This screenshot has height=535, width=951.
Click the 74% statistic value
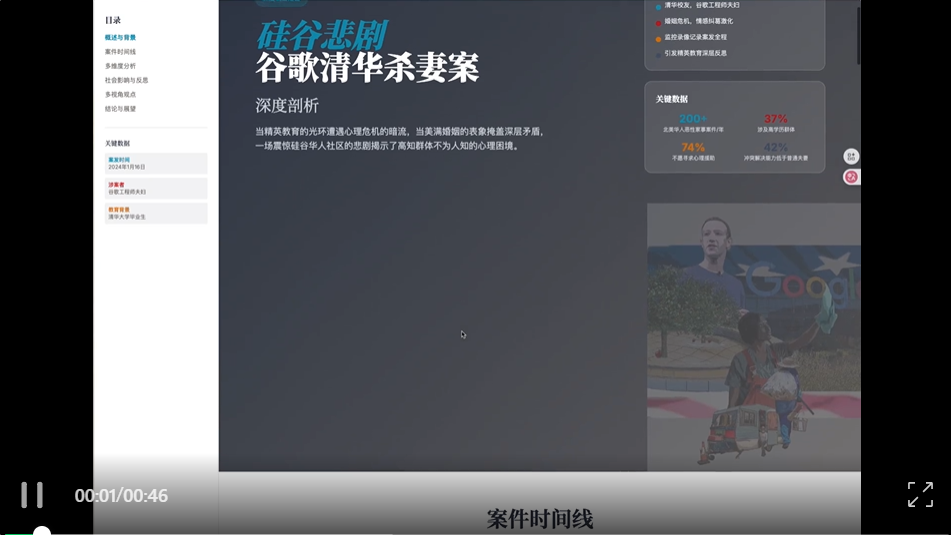pyautogui.click(x=693, y=147)
